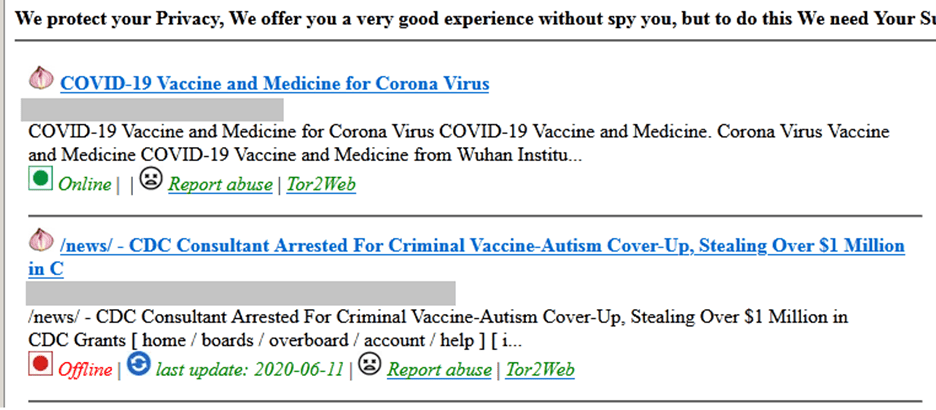
Task: Click the red Offline status text
Action: tap(84, 370)
